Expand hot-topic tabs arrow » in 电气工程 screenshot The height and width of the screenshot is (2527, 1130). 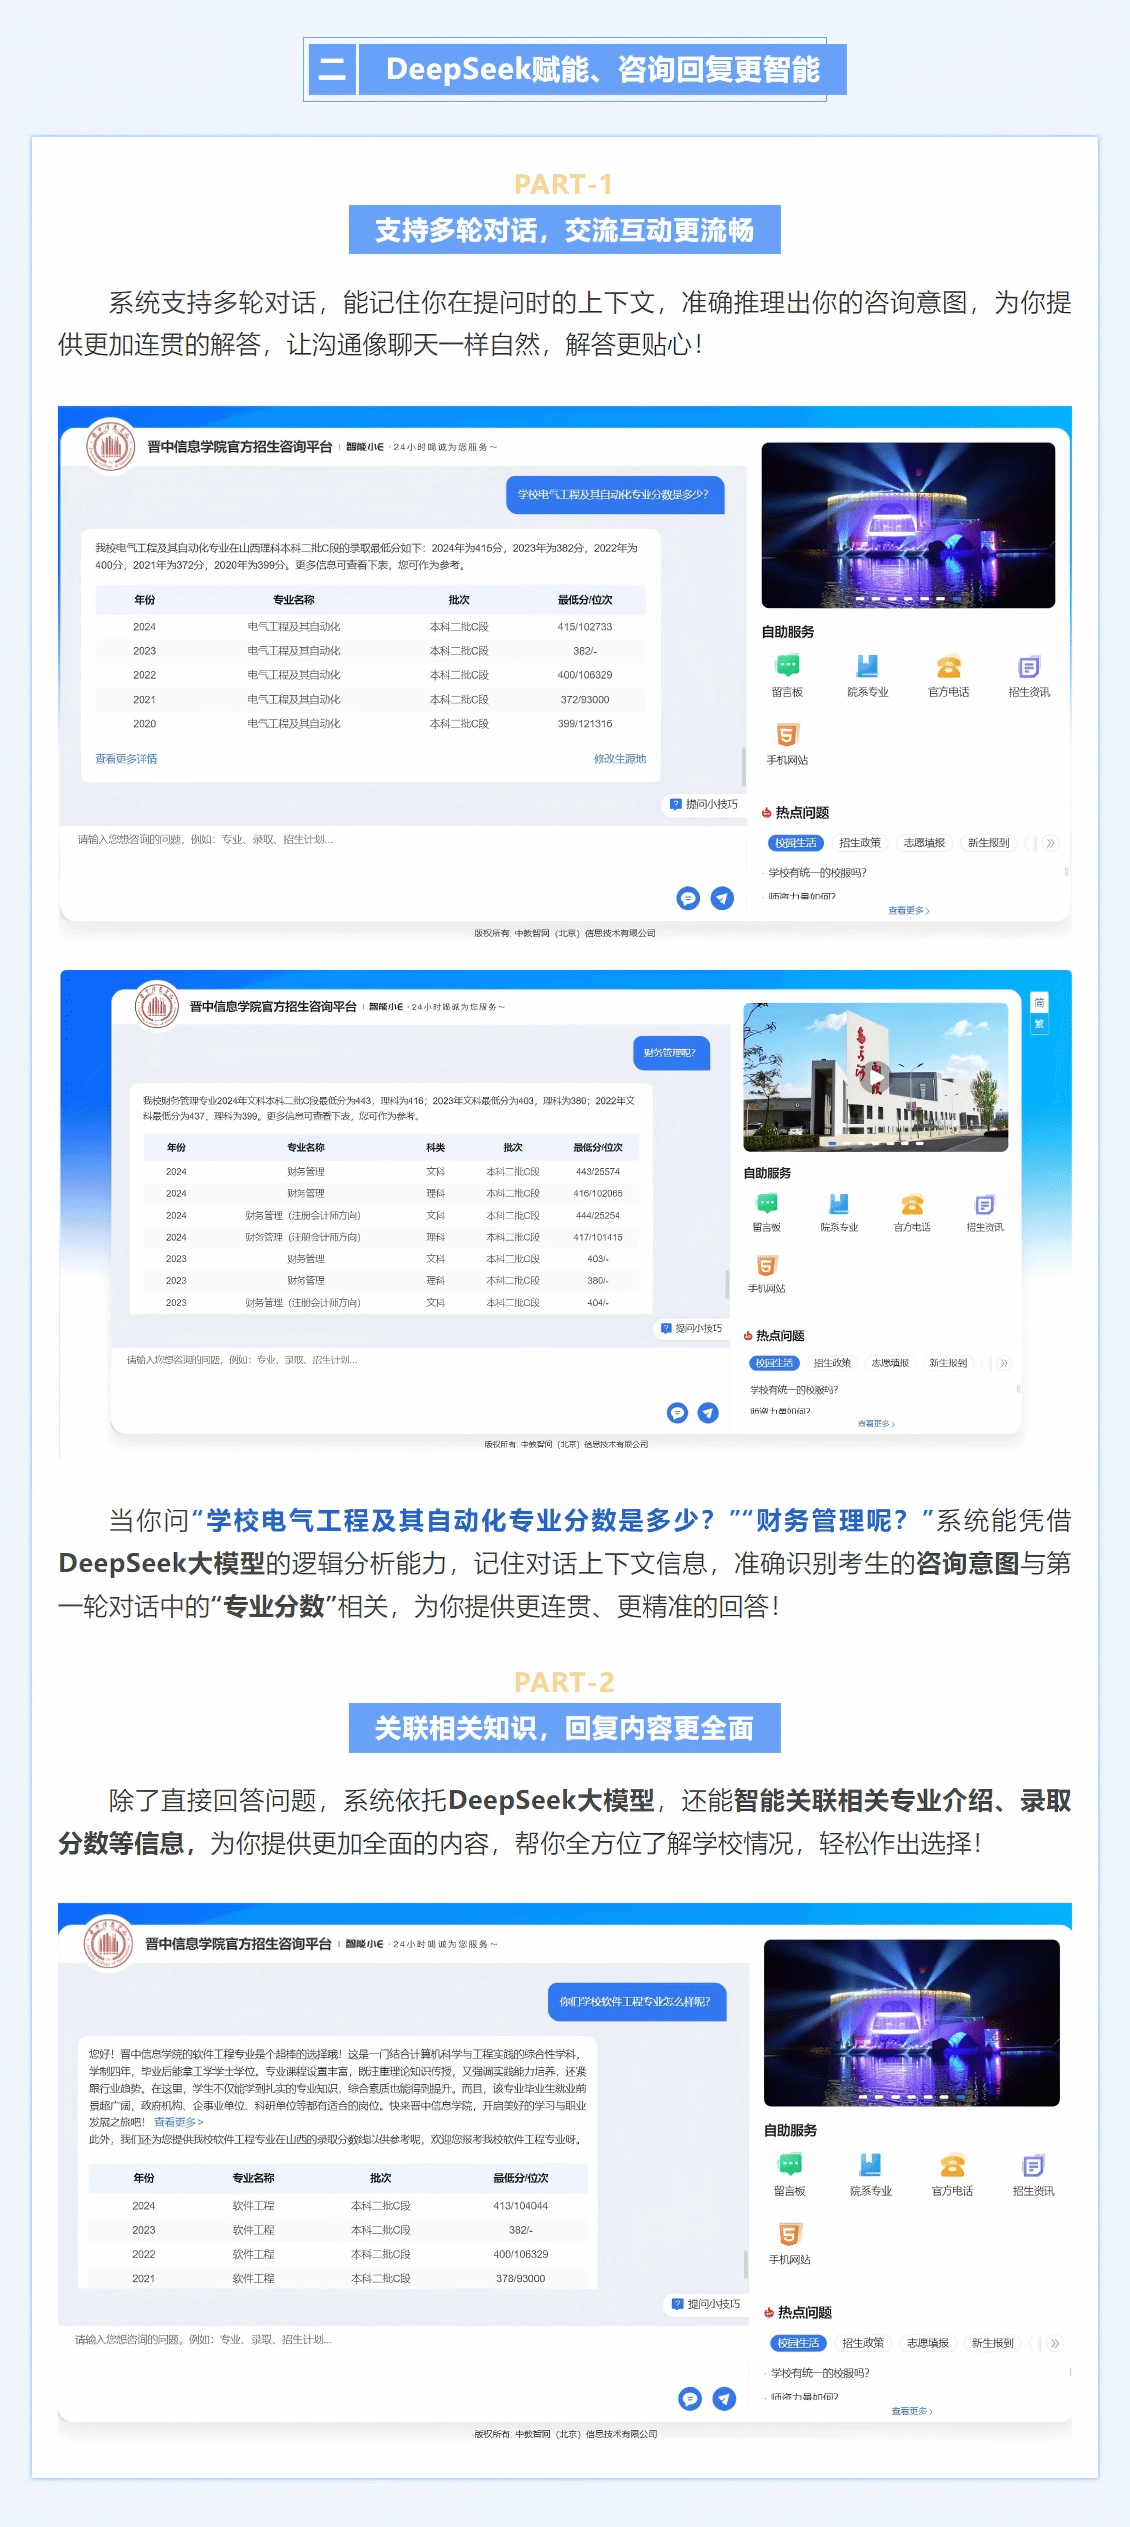coord(1050,843)
